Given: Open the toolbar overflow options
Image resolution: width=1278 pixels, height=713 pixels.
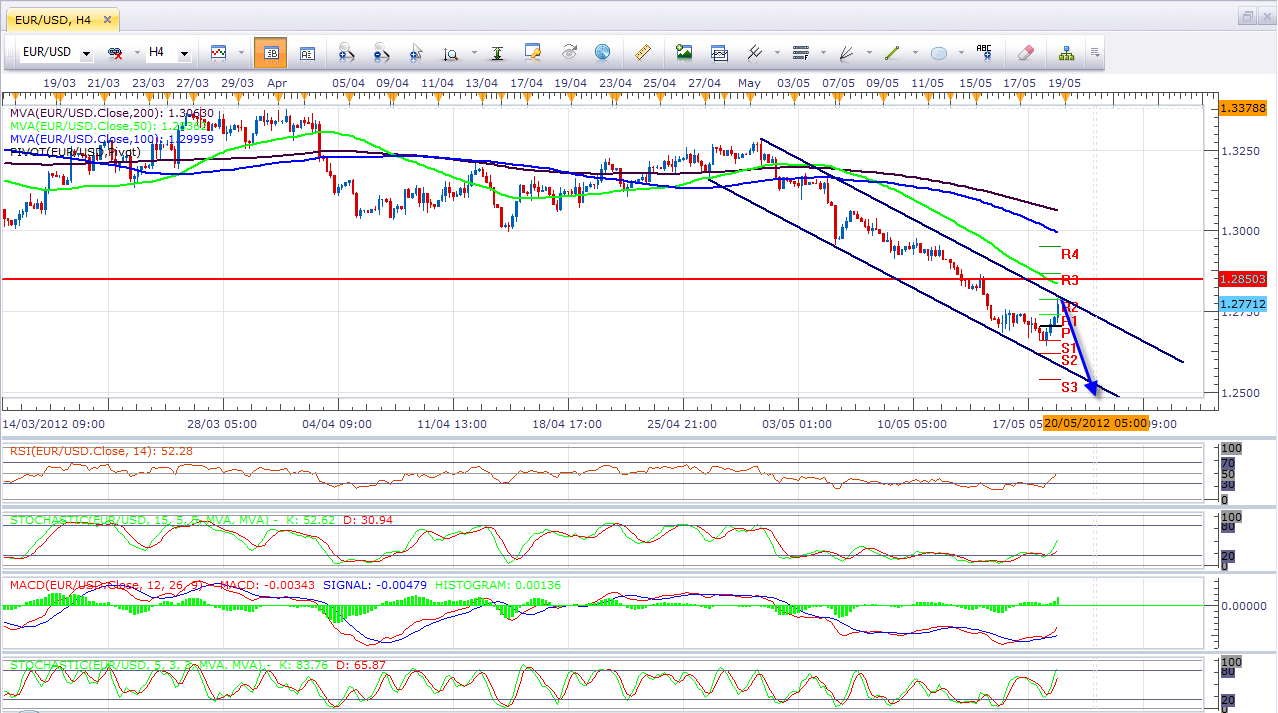Looking at the screenshot, I should click(x=1095, y=52).
